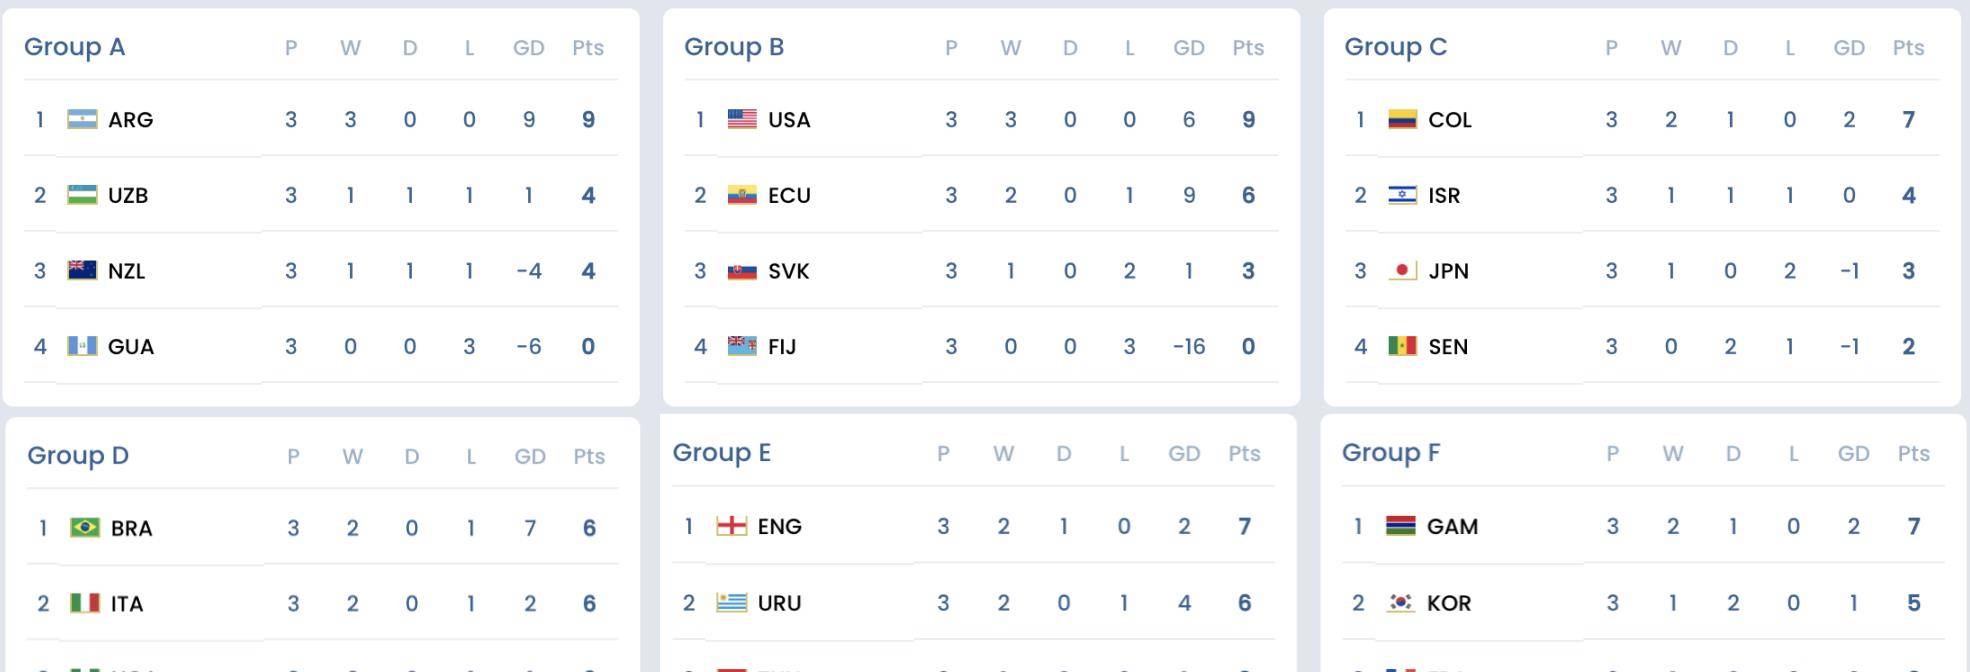This screenshot has height=672, width=1970.
Task: Click the Colombia flag in Group C
Action: (1403, 120)
